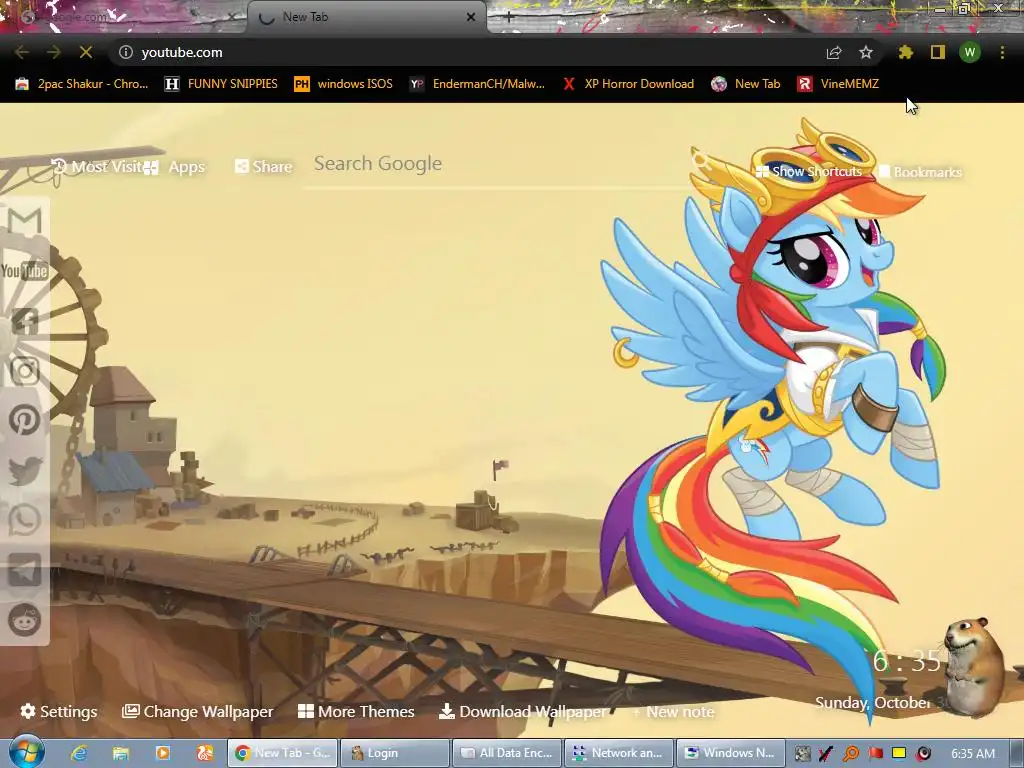Open the Windows Start button

pos(25,752)
